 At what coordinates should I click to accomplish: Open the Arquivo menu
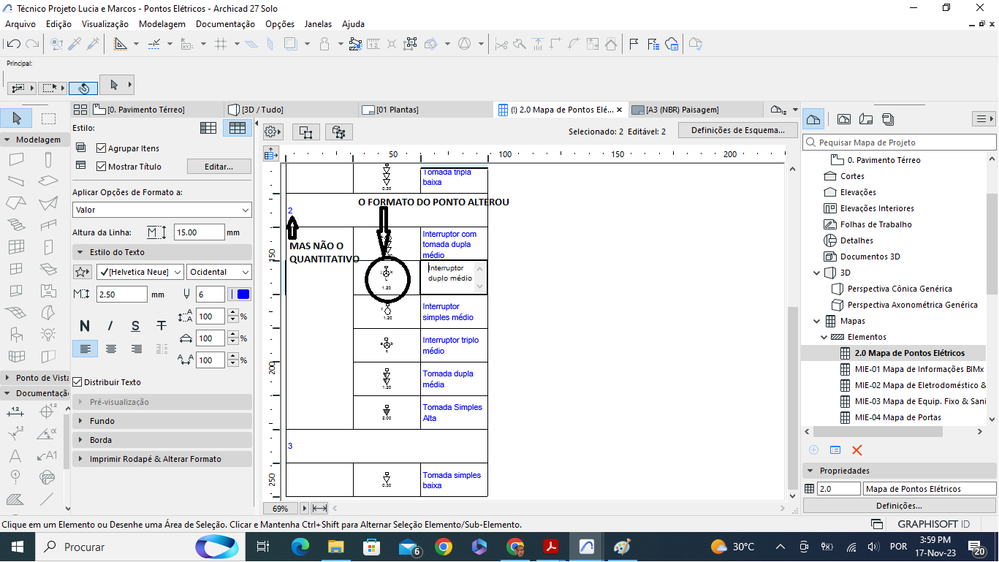(20, 24)
